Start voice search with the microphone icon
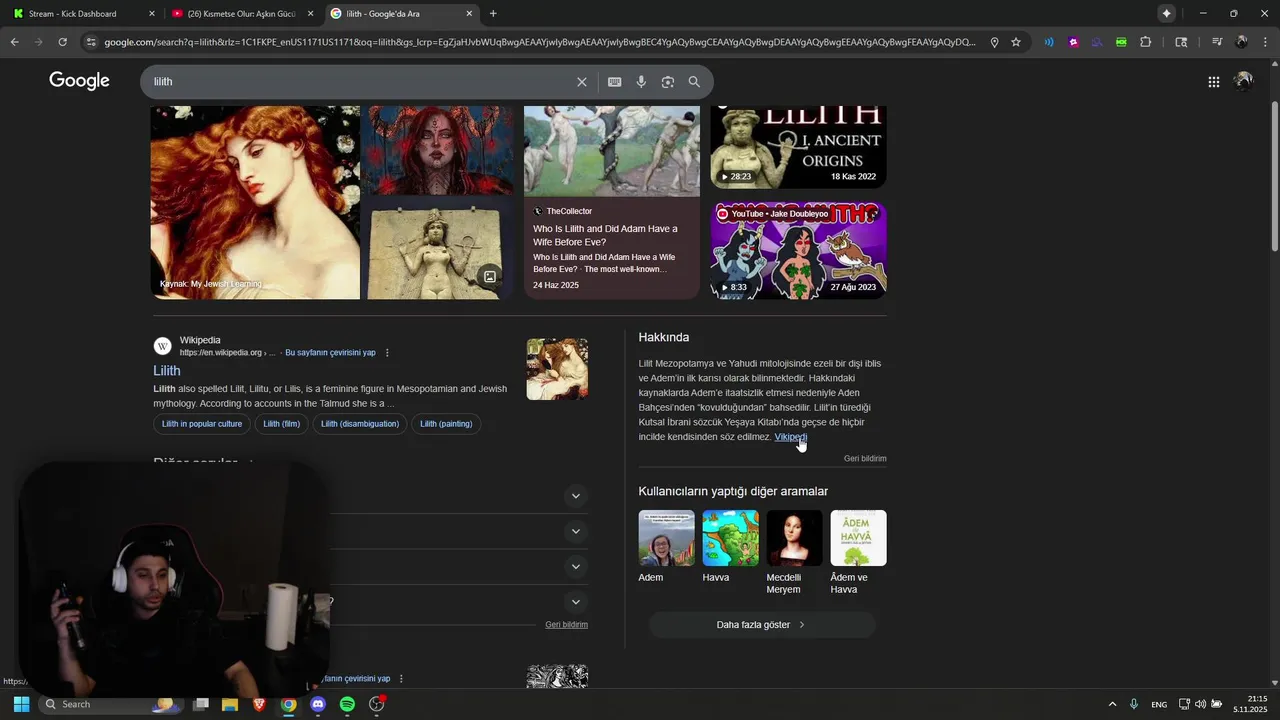 tap(641, 82)
